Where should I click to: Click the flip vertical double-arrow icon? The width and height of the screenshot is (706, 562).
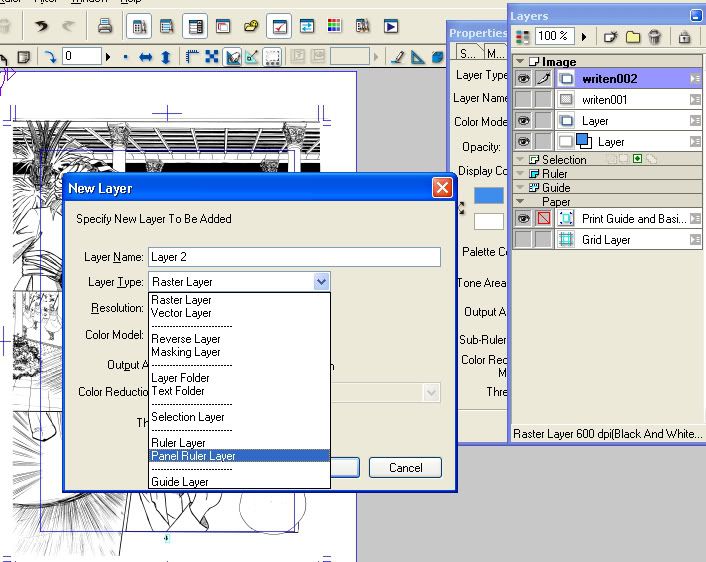pyautogui.click(x=166, y=57)
